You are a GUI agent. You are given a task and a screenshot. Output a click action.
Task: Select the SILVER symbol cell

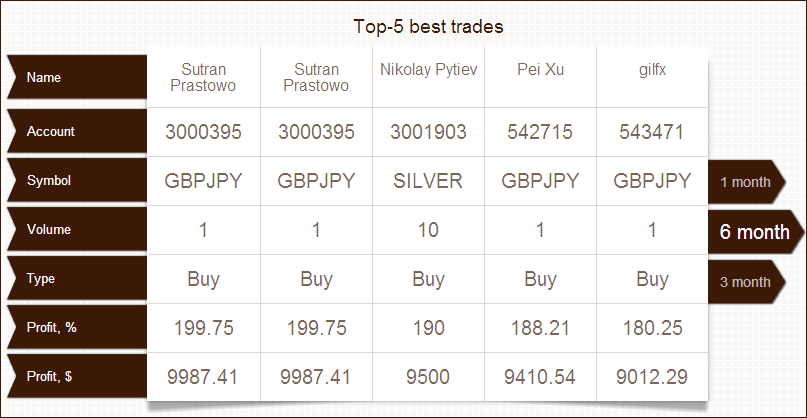point(428,181)
